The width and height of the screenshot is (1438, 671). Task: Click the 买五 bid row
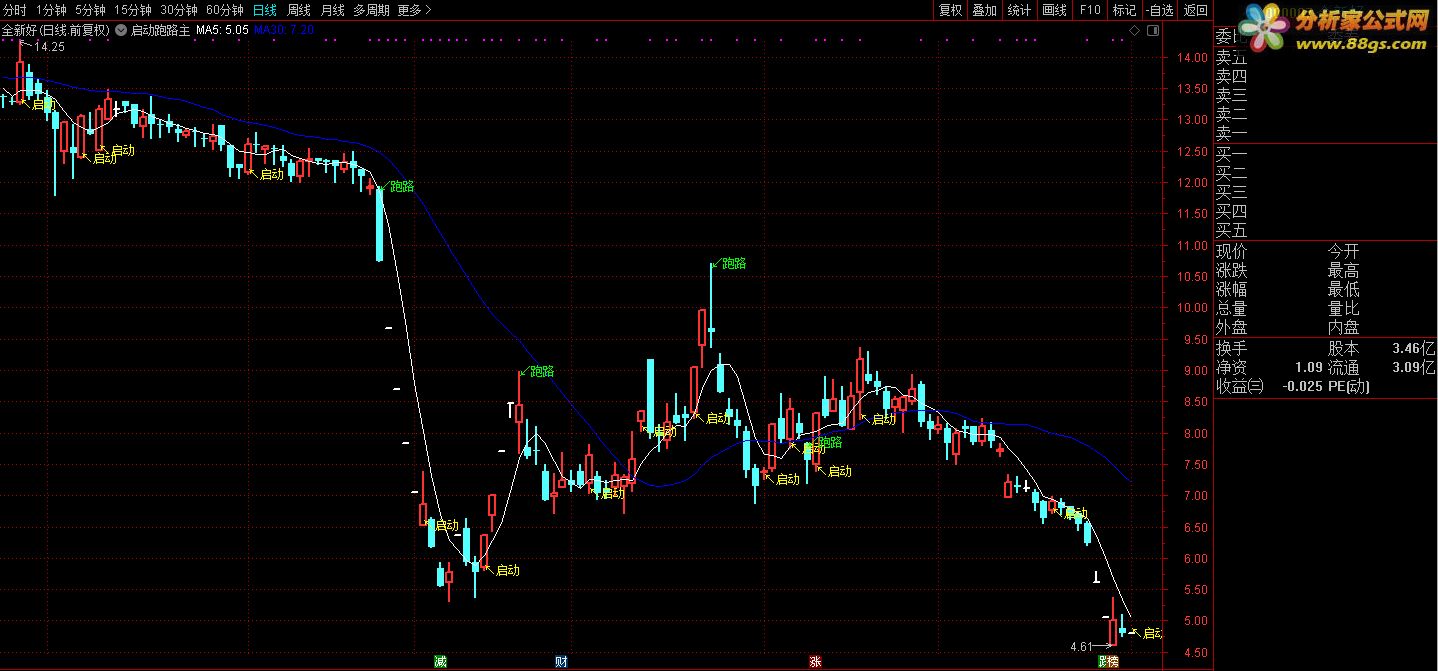1325,231
